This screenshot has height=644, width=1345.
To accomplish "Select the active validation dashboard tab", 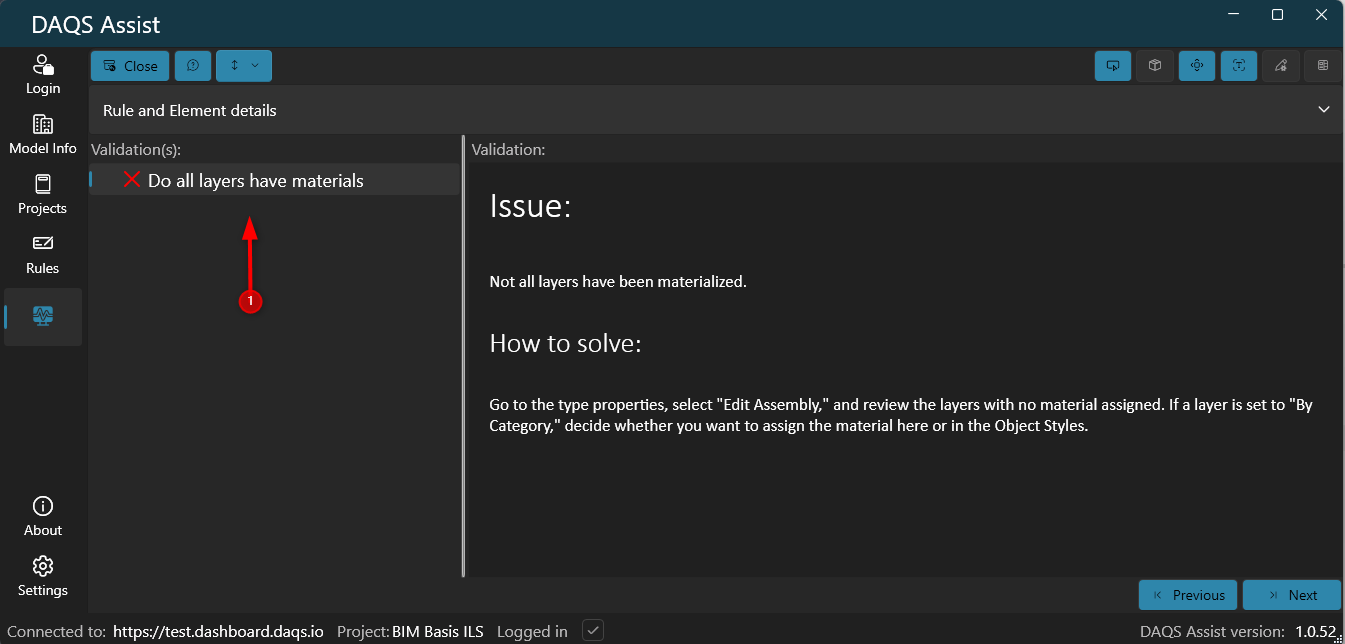I will 42,316.
